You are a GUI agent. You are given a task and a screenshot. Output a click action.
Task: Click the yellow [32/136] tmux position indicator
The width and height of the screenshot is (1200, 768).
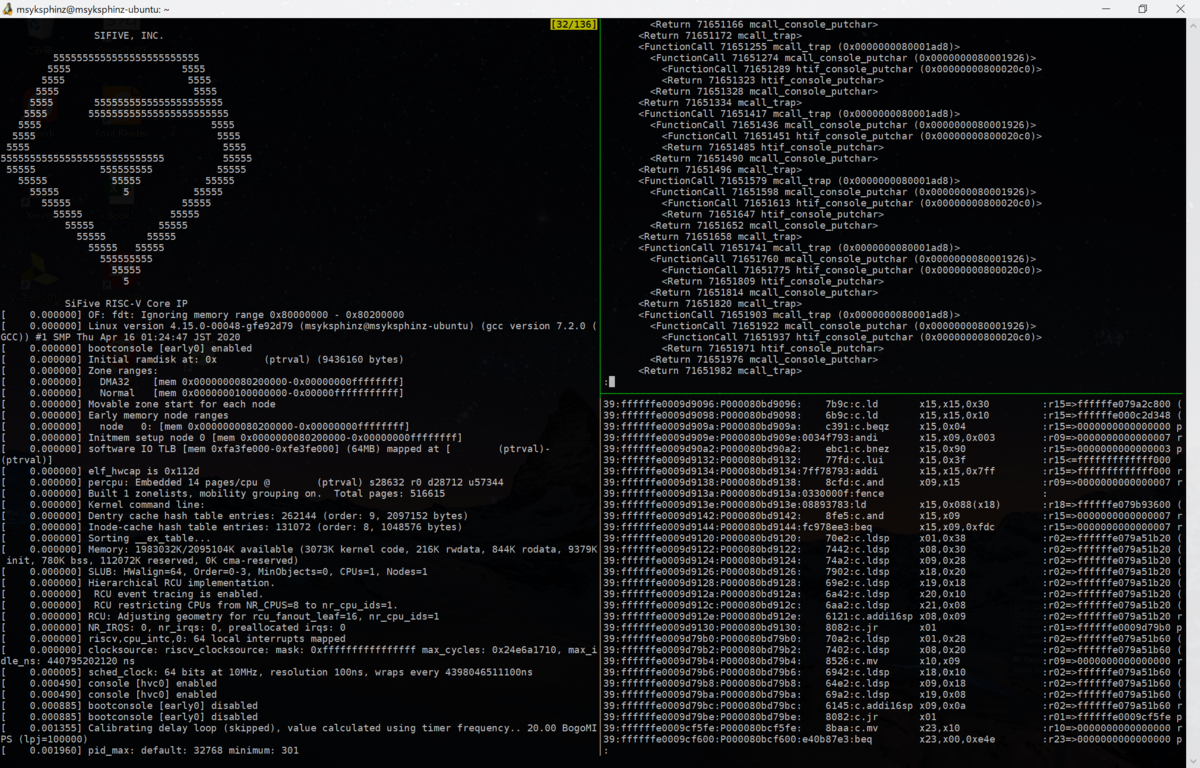coord(573,24)
